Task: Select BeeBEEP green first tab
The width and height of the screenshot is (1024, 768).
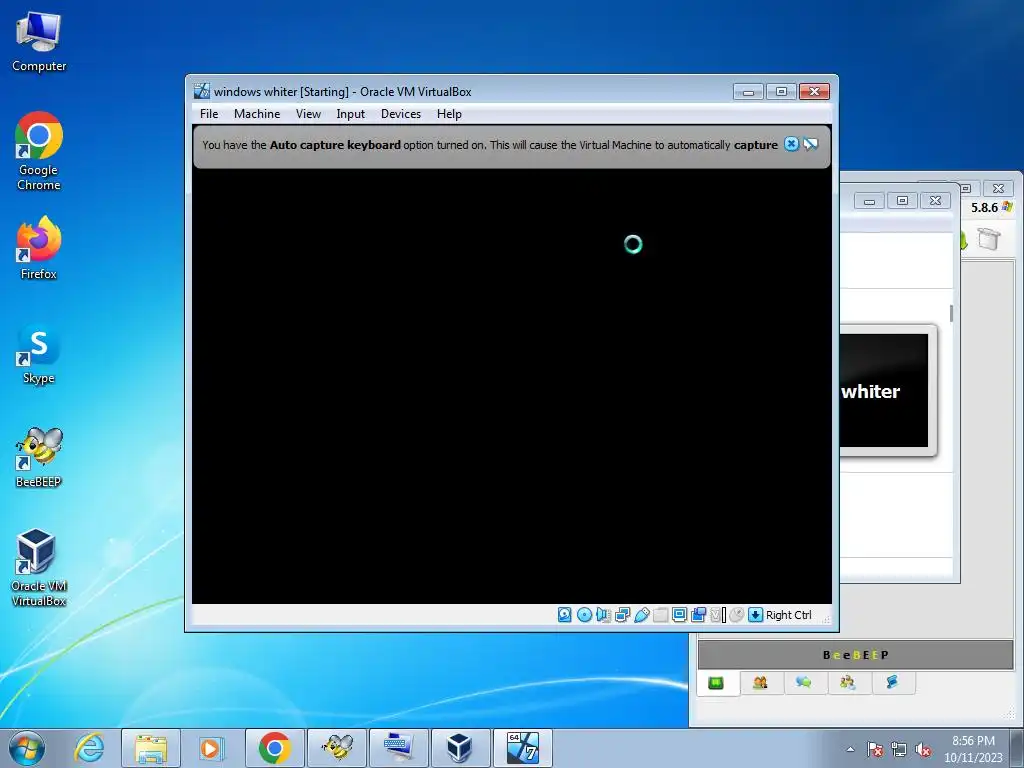Action: pos(716,683)
